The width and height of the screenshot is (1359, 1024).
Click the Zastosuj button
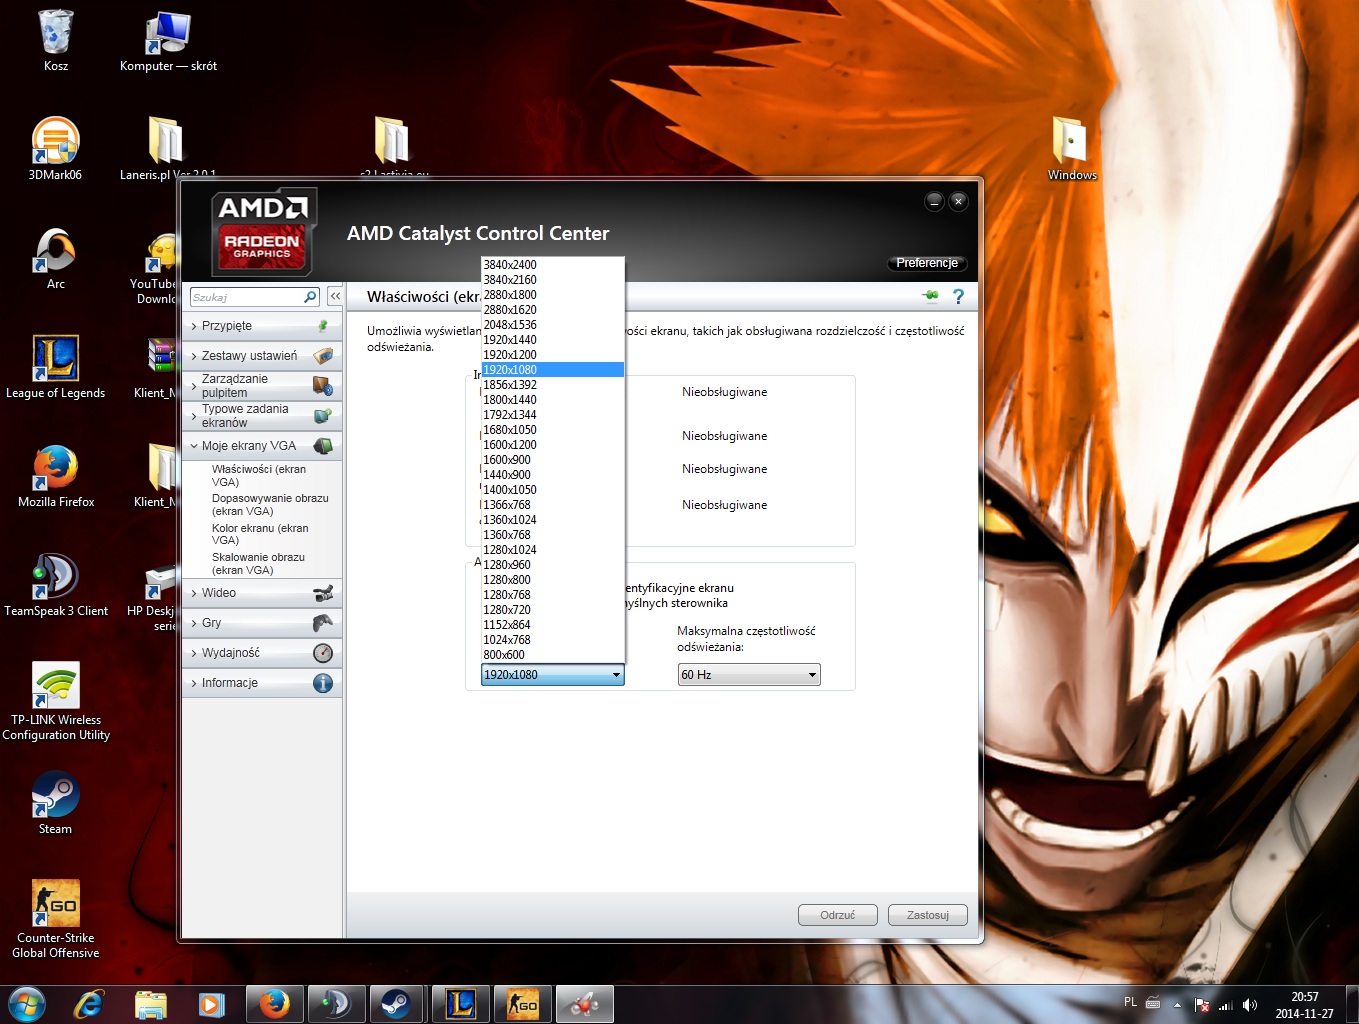click(928, 915)
